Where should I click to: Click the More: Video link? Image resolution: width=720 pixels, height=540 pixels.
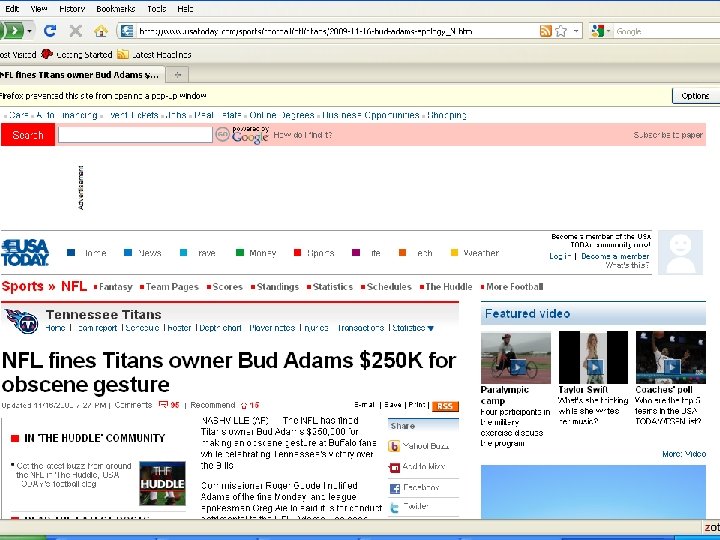tap(684, 454)
